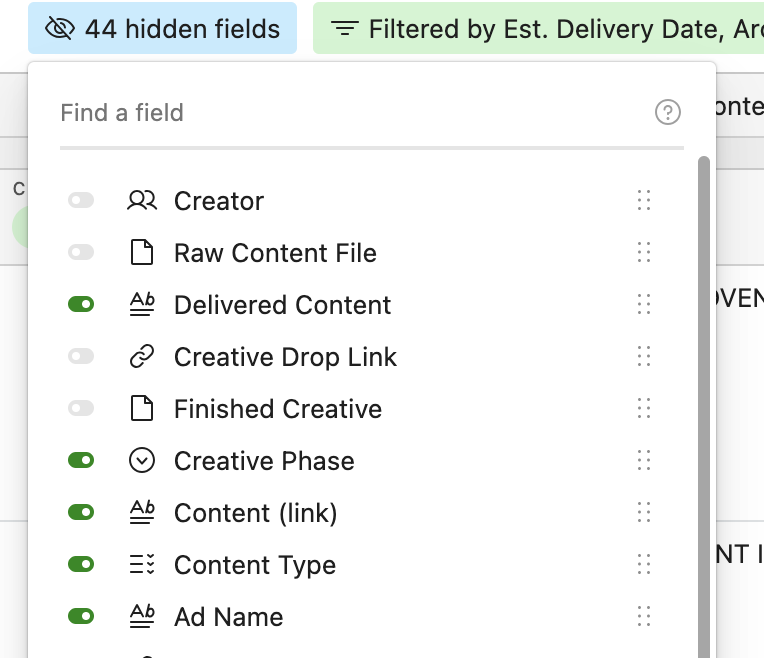
Task: Type in the Find a field box
Action: [x=350, y=113]
